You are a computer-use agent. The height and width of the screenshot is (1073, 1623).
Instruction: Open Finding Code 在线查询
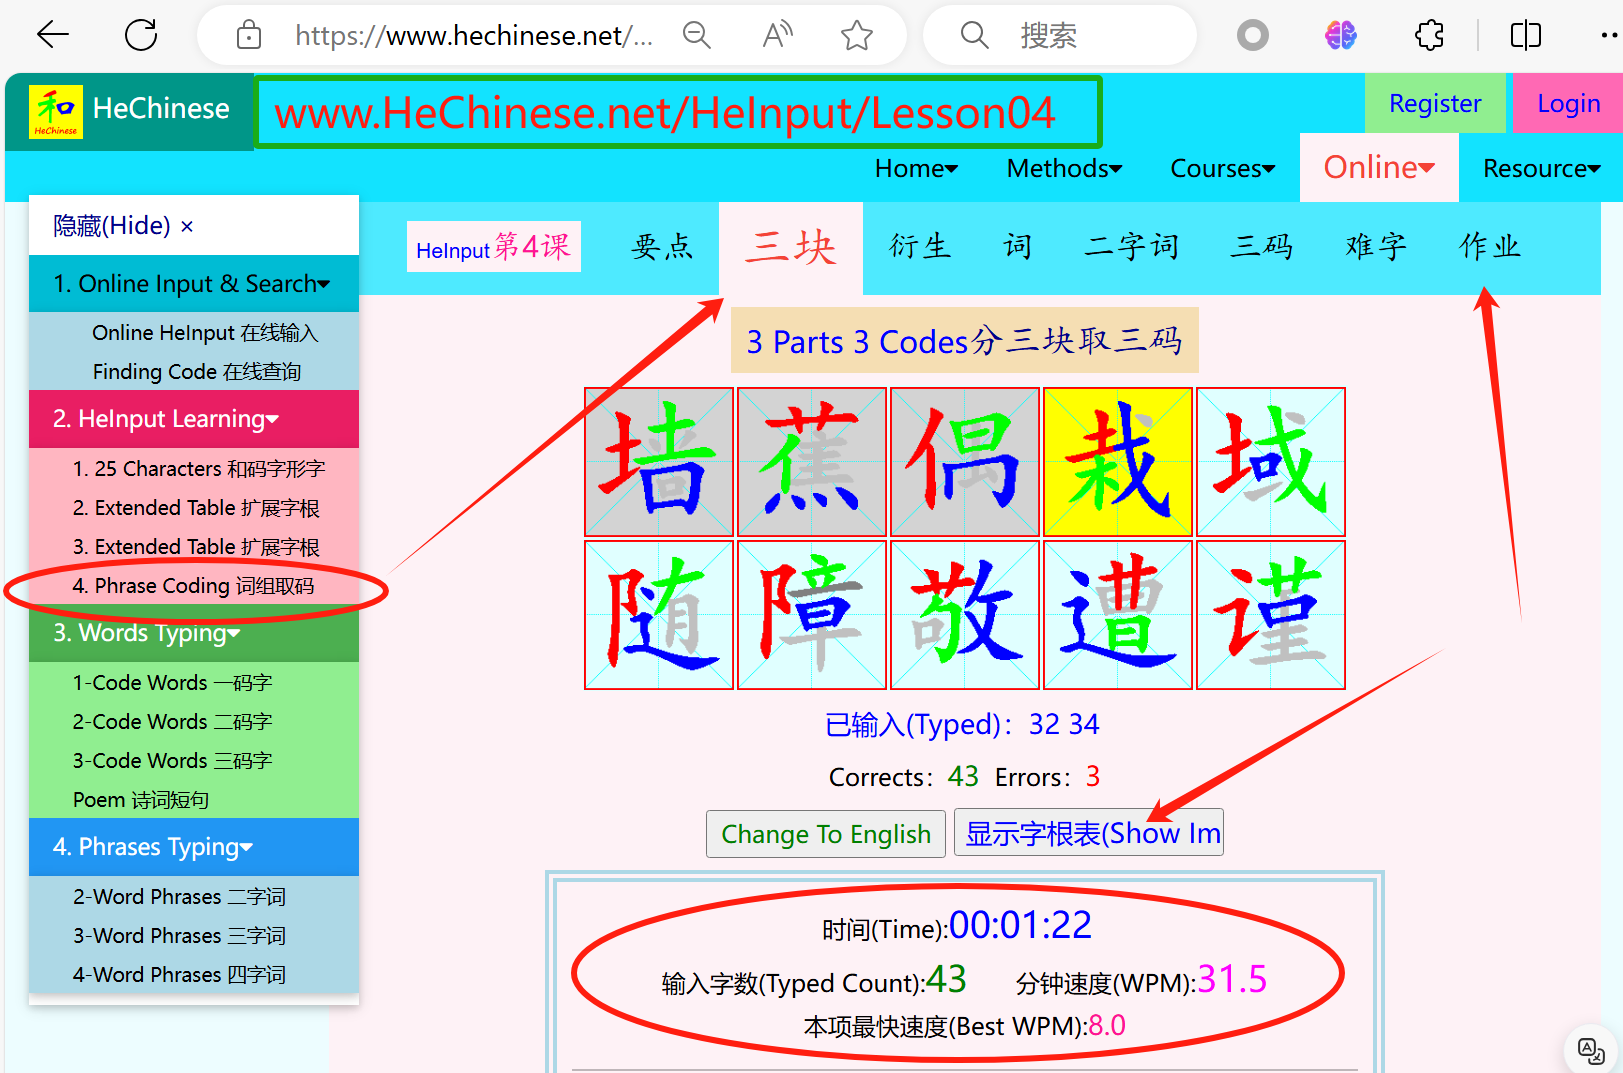click(197, 371)
